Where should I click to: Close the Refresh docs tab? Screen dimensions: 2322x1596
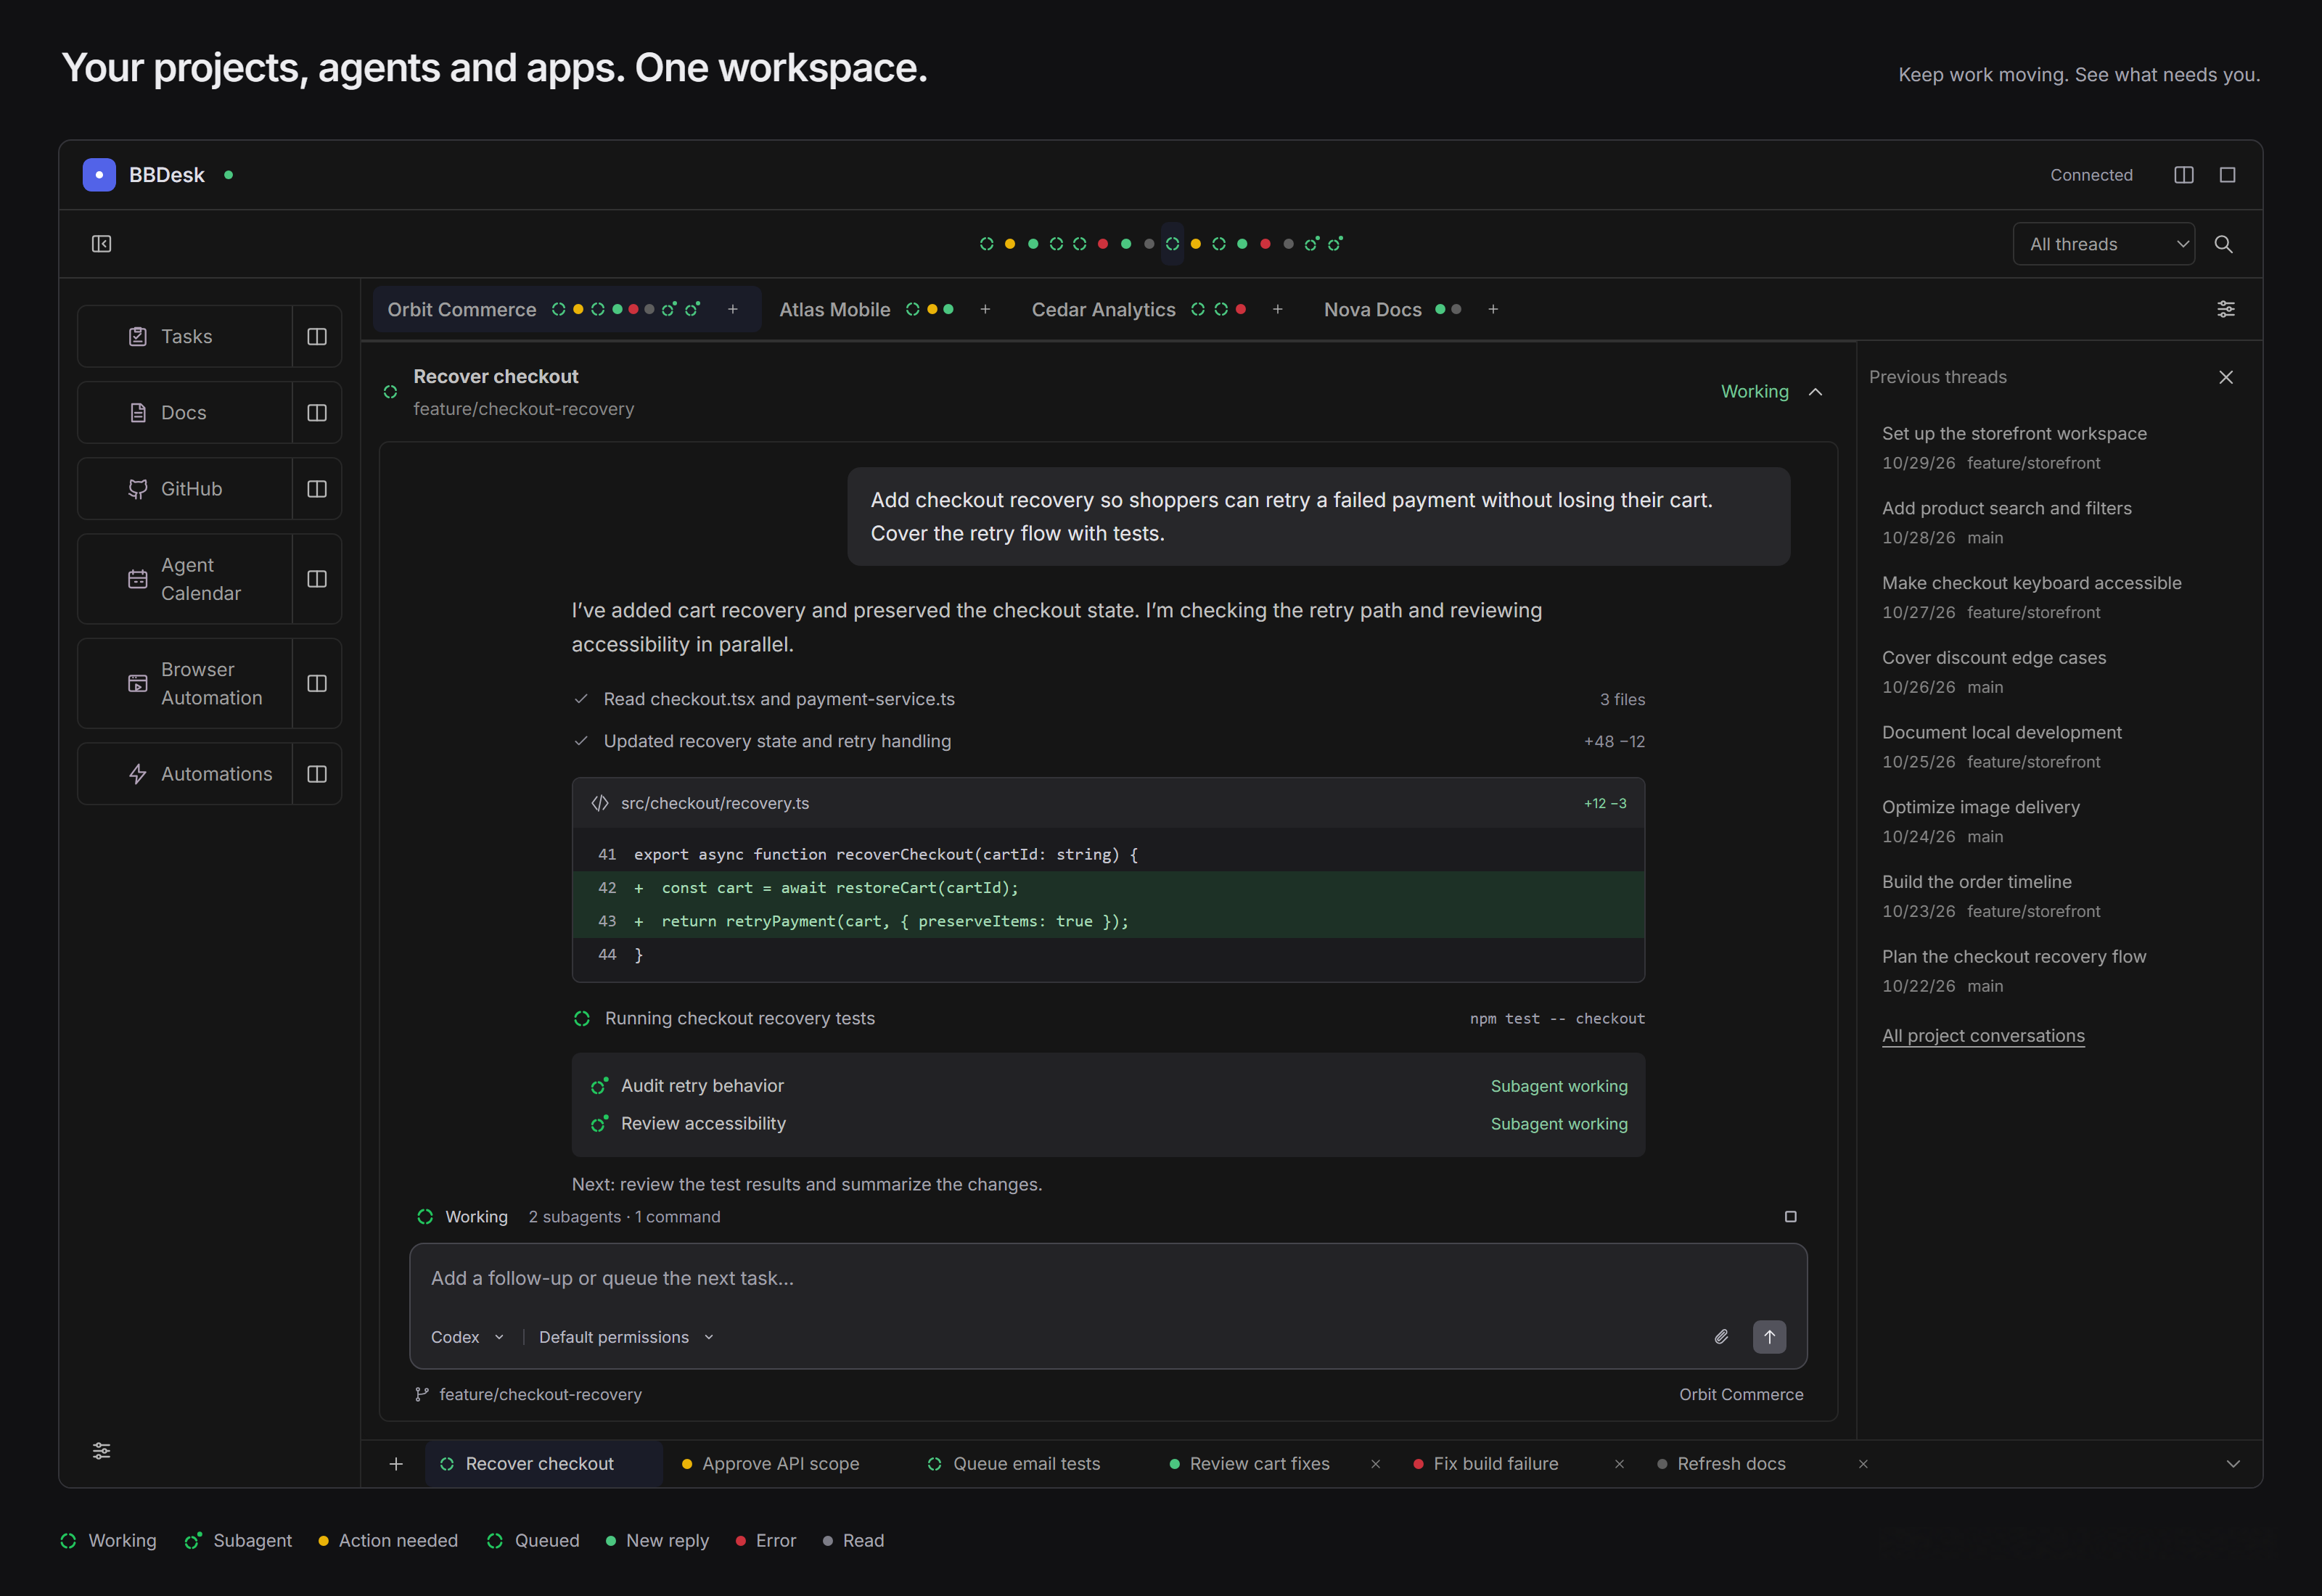tap(1863, 1464)
